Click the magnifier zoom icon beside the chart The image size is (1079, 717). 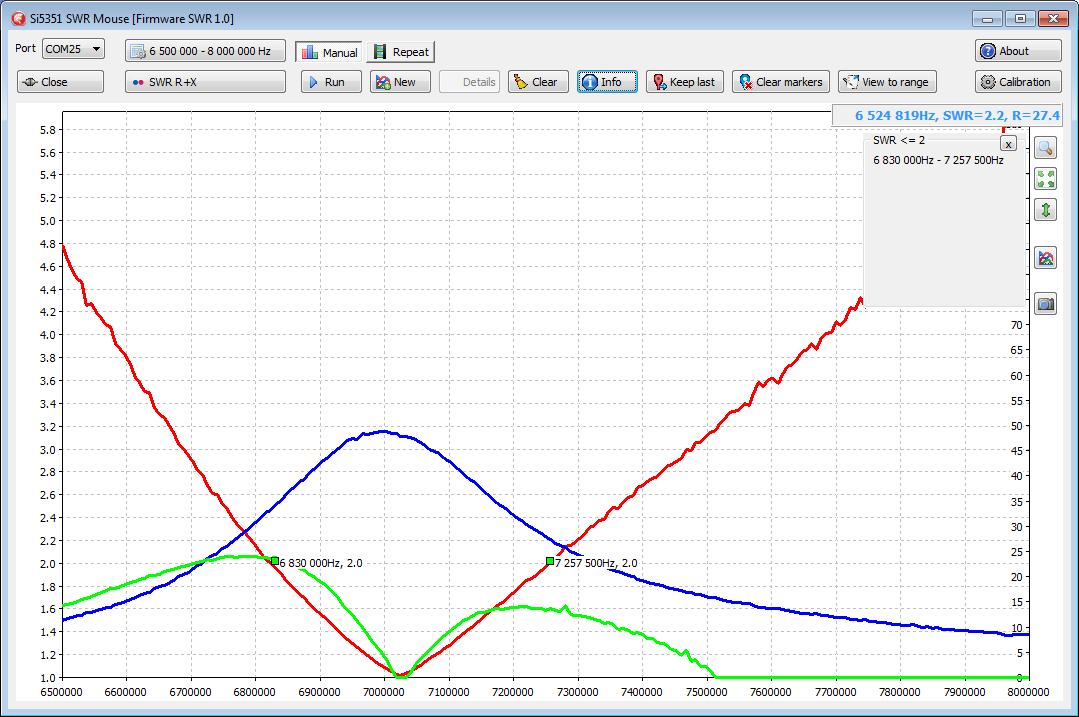click(1045, 148)
